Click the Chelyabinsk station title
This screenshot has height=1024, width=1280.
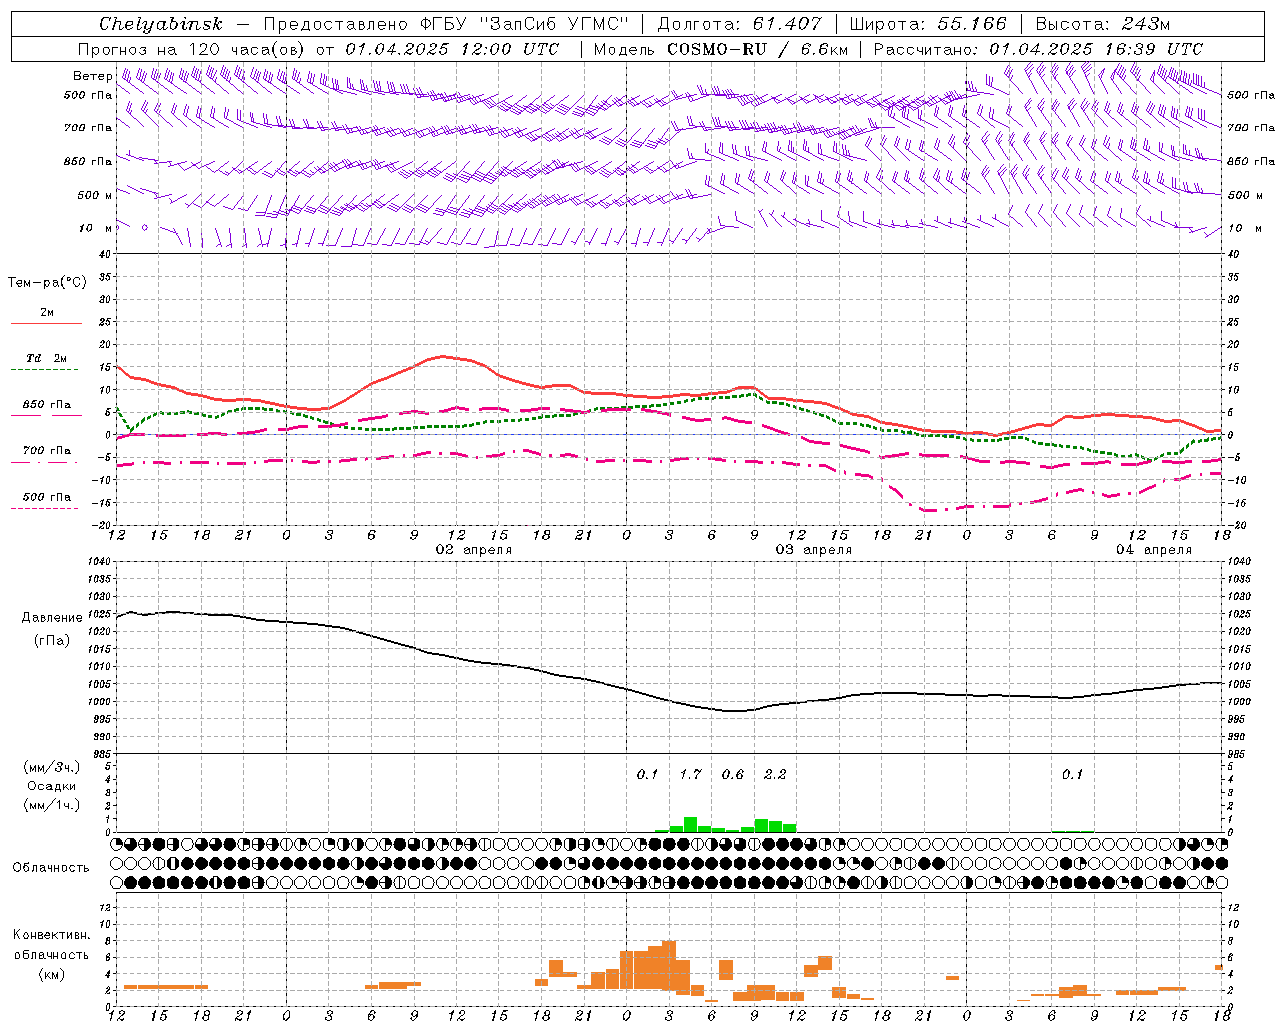(x=161, y=24)
